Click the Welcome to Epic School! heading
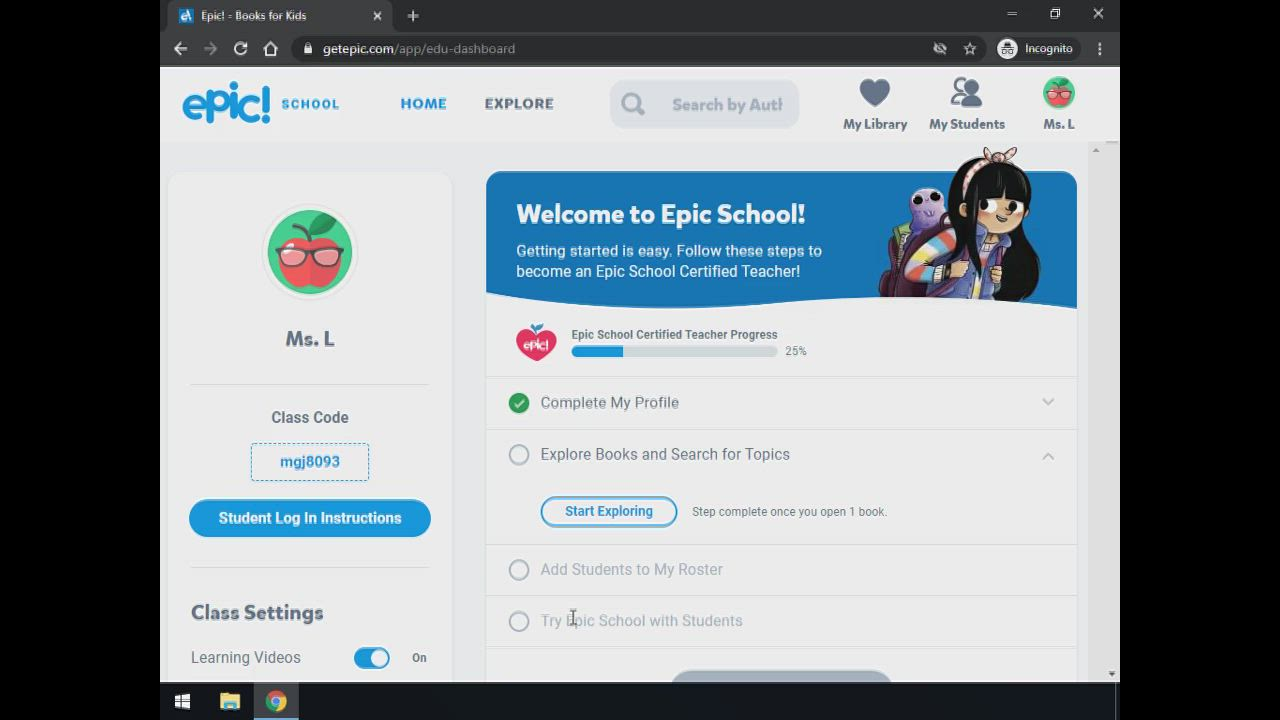 (x=661, y=214)
